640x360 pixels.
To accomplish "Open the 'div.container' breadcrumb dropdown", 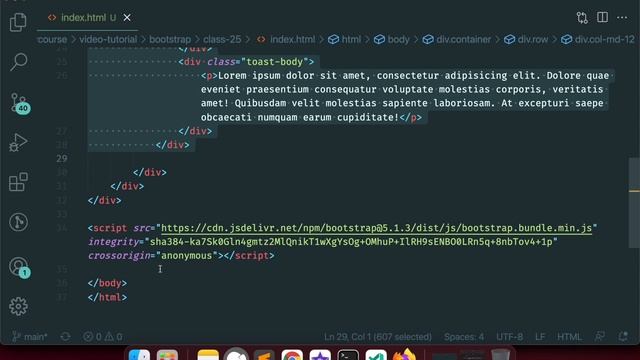I will pyautogui.click(x=457, y=40).
